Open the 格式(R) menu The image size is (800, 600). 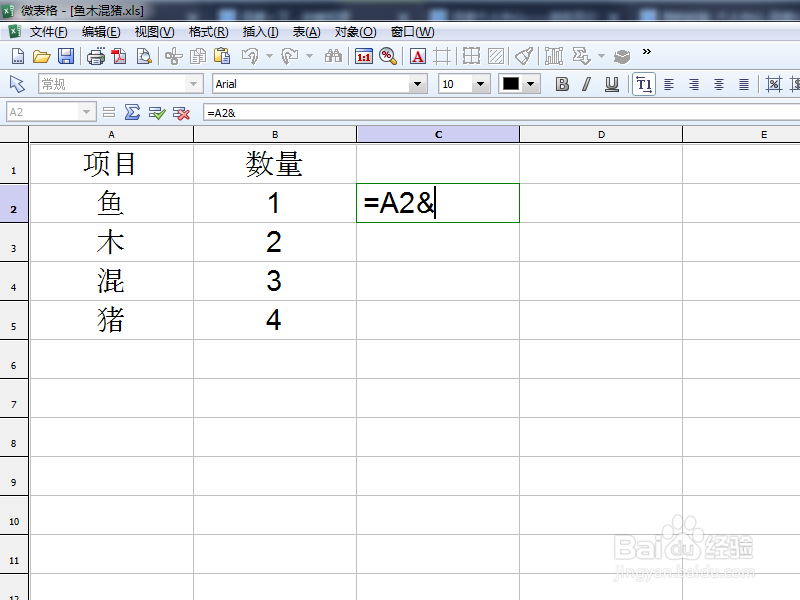click(x=208, y=32)
